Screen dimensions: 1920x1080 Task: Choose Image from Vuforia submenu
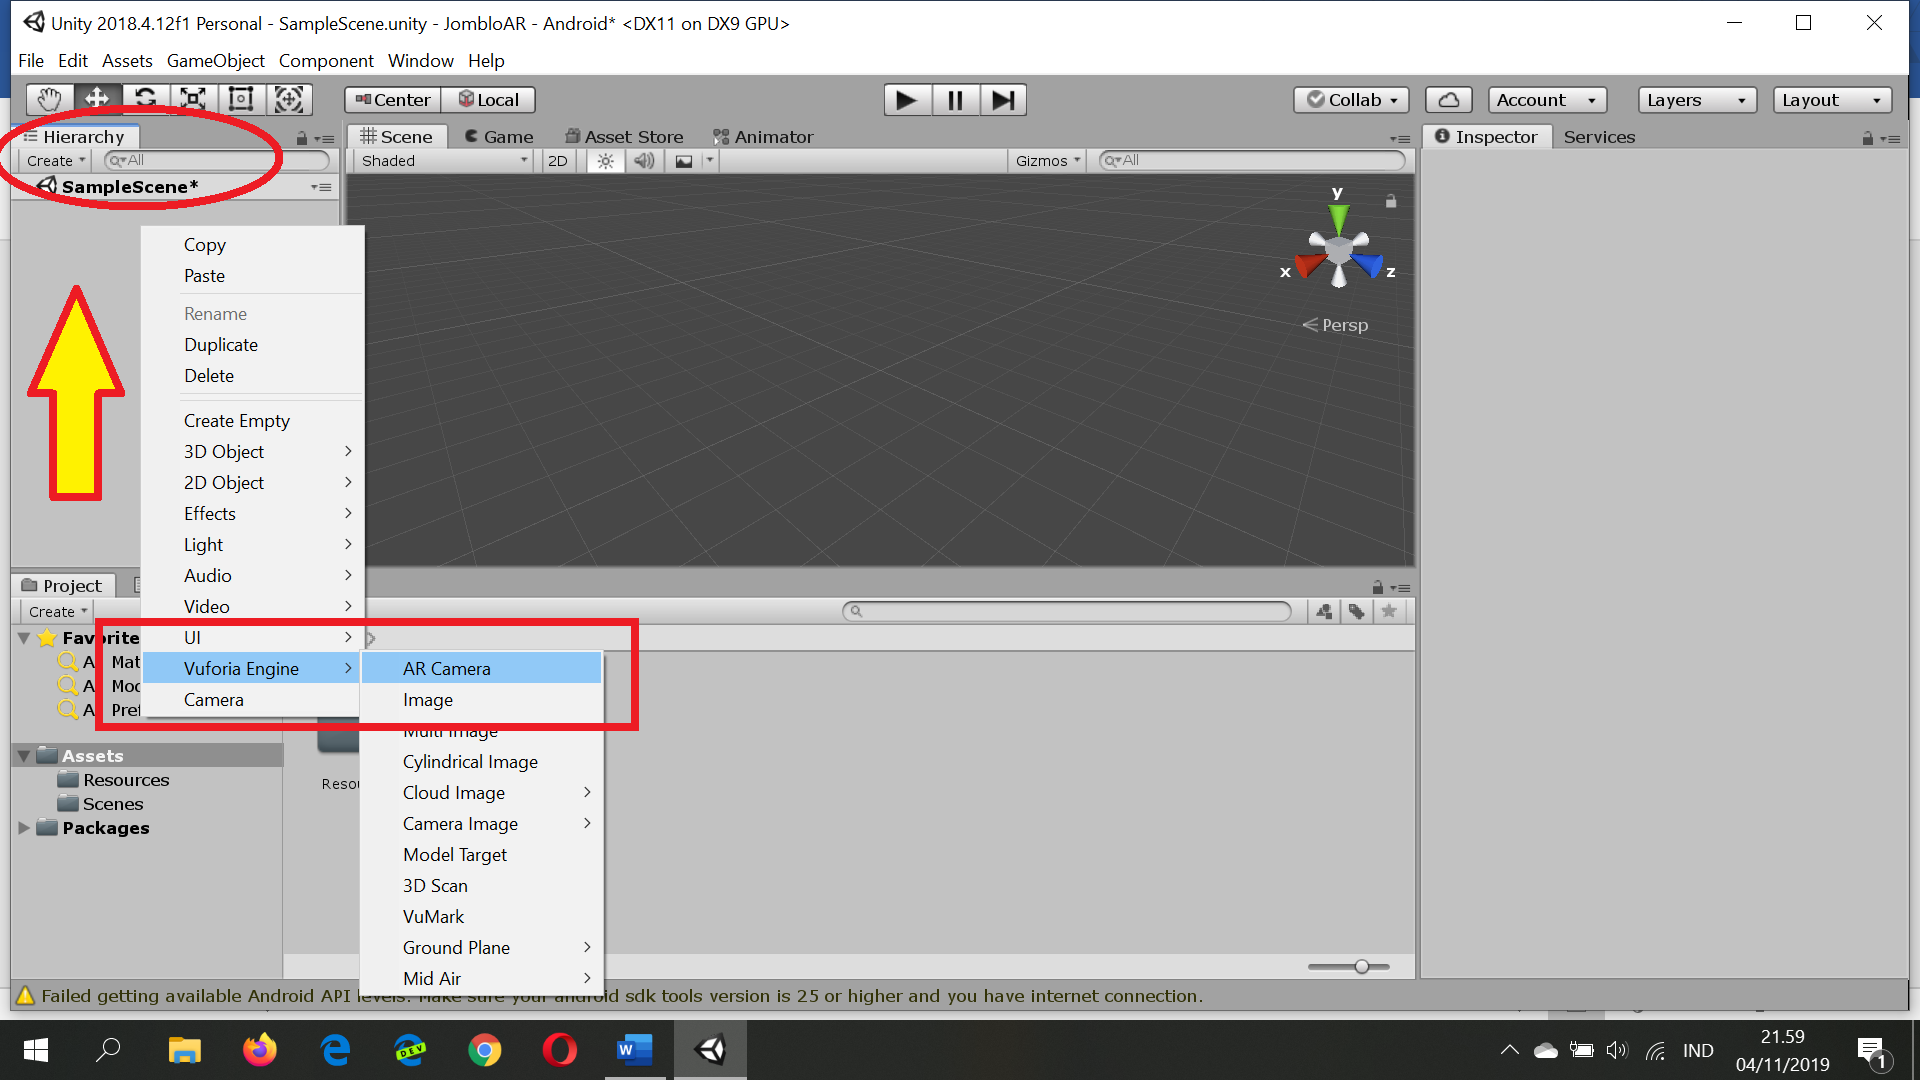(481, 699)
